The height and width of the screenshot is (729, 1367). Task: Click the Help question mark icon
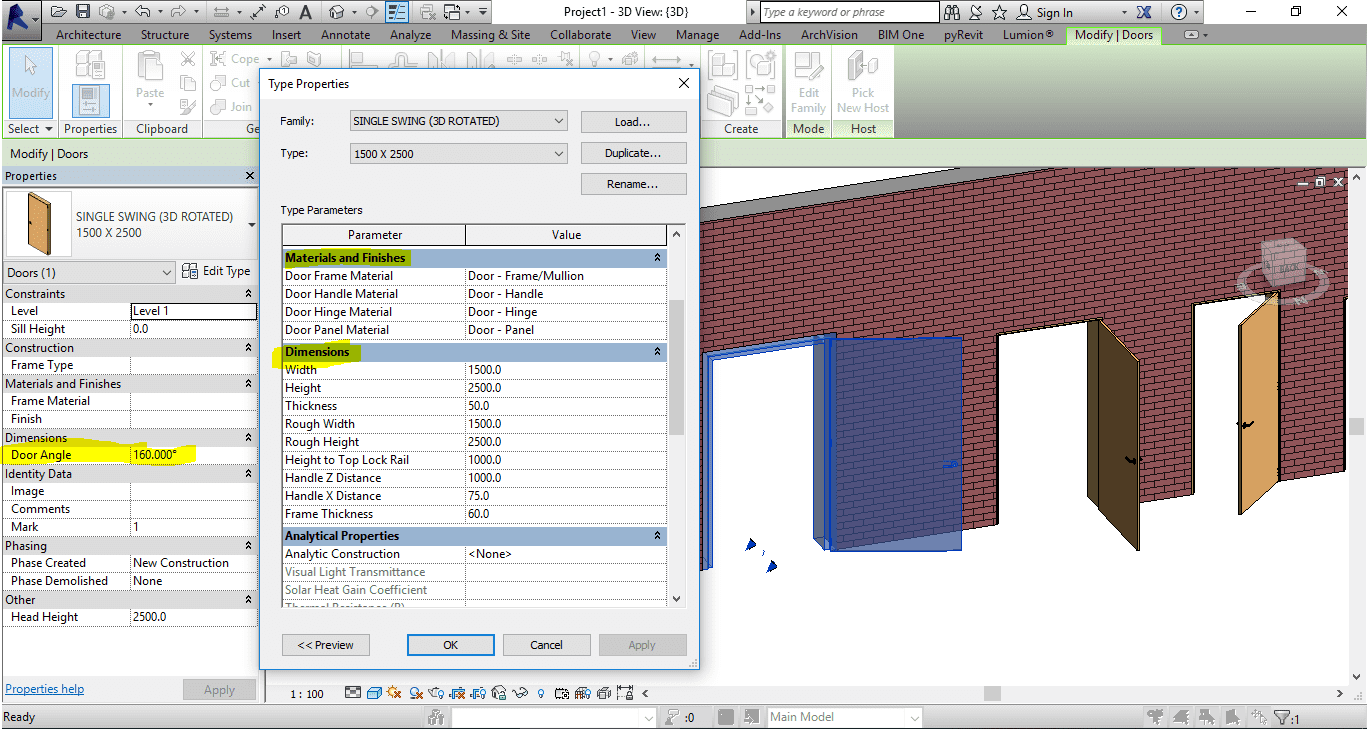point(1179,12)
